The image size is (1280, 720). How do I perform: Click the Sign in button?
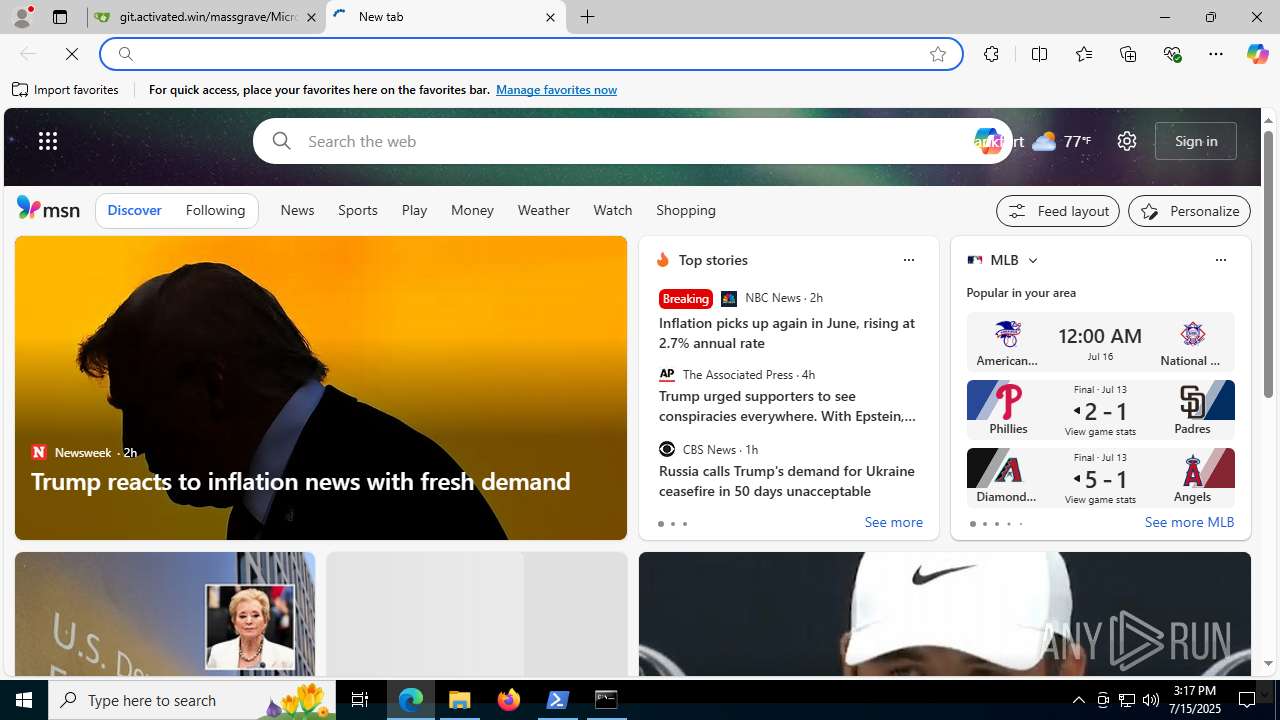pos(1196,141)
